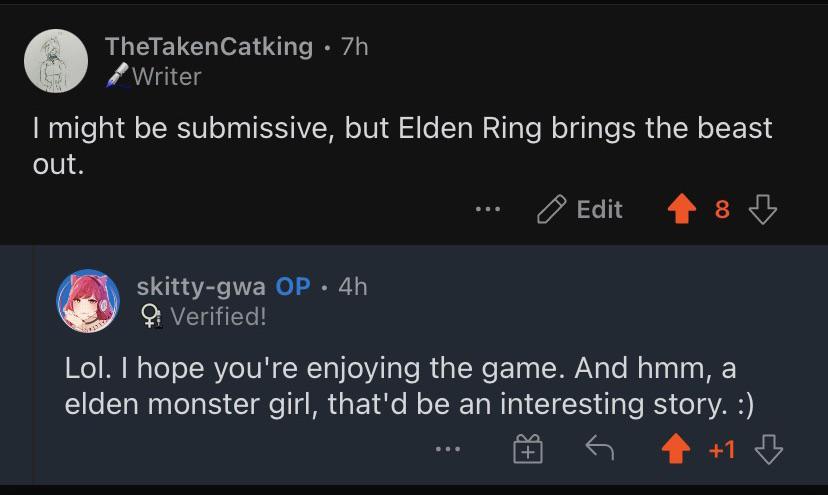The width and height of the screenshot is (828, 495).
Task: Click the pencil edit icon
Action: (551, 209)
